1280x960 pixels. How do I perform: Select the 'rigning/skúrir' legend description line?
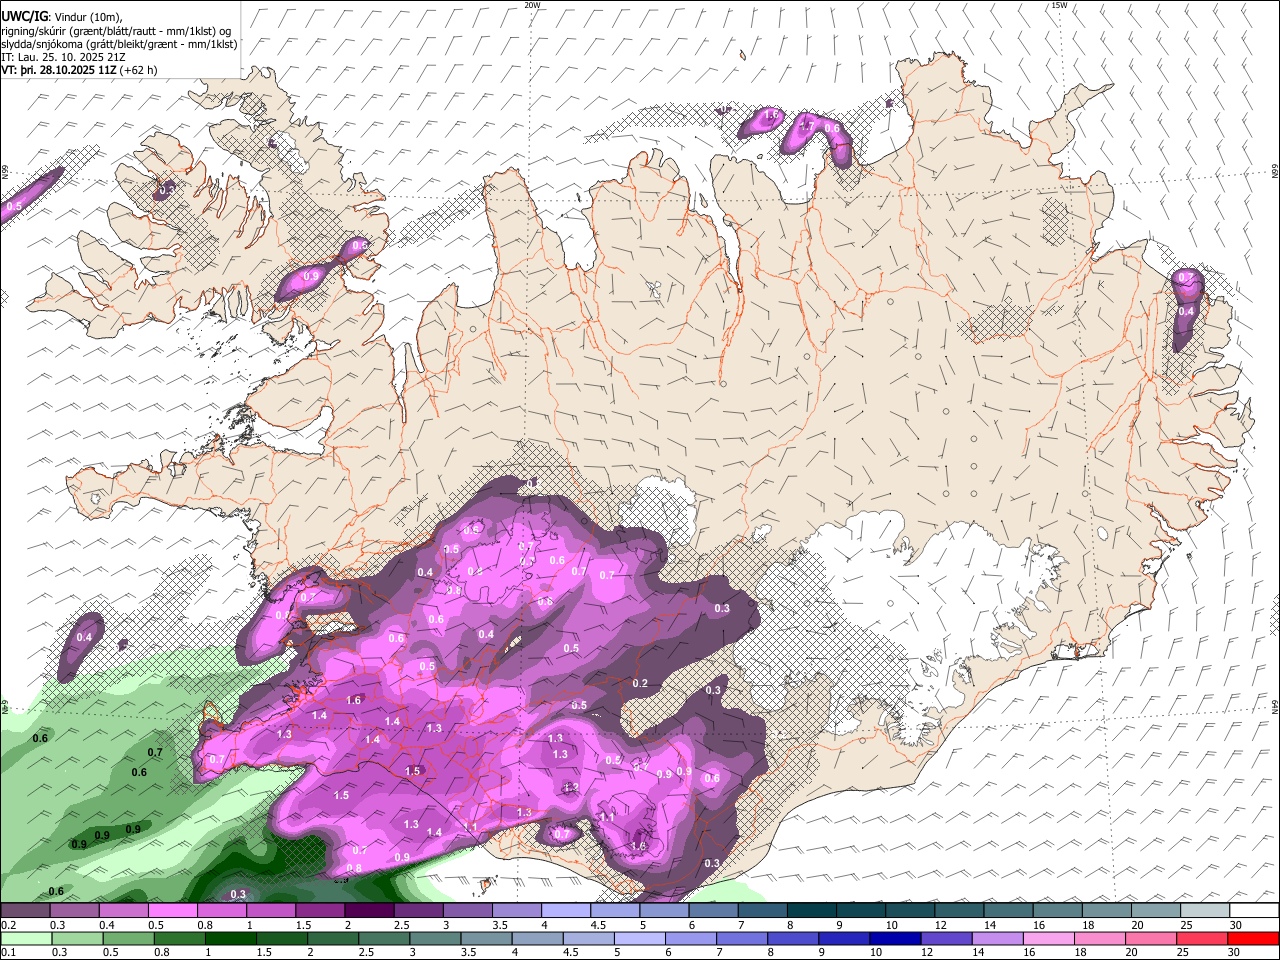click(x=115, y=31)
